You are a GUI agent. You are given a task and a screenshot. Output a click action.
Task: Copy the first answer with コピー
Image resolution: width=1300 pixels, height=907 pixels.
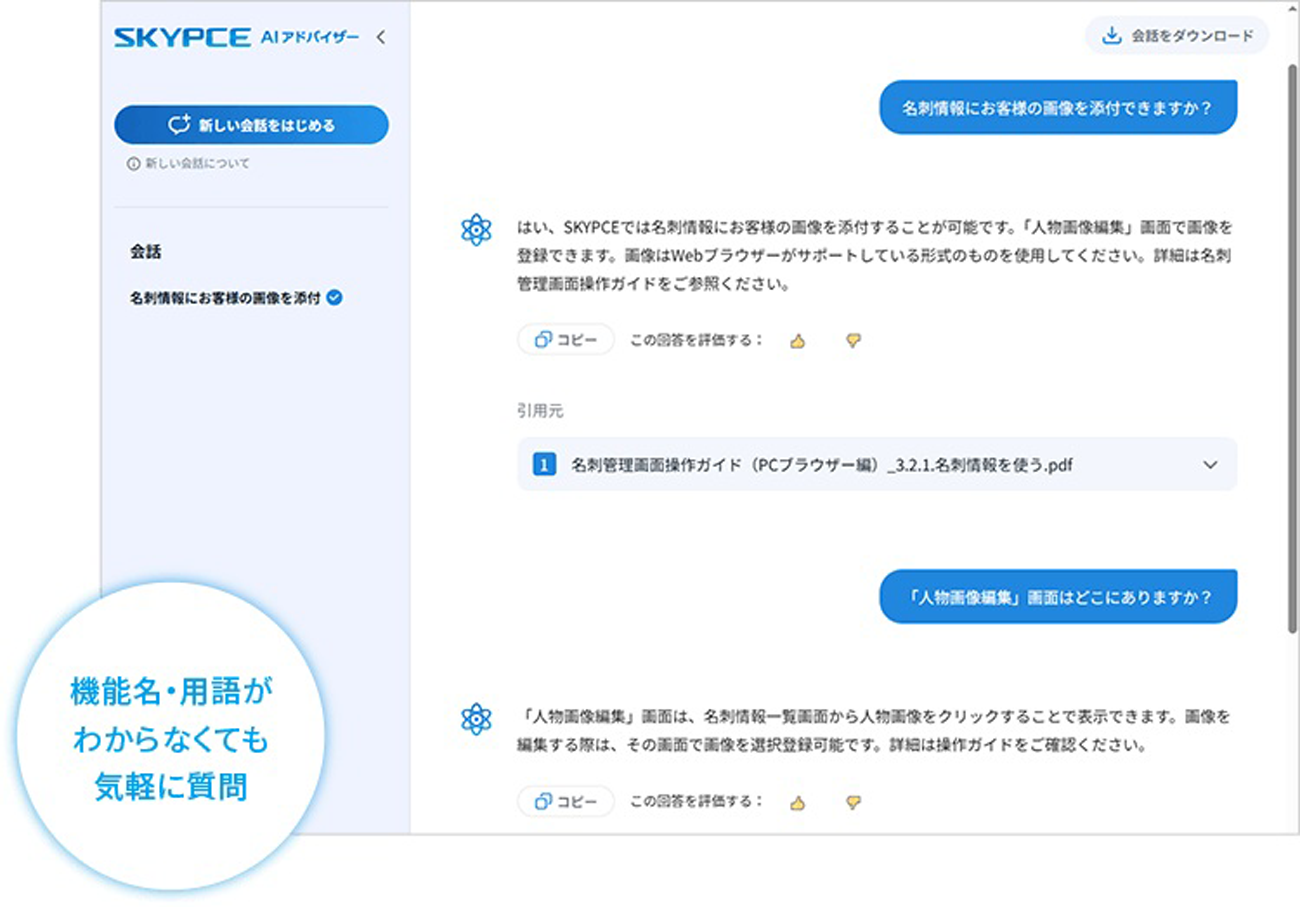pos(566,340)
